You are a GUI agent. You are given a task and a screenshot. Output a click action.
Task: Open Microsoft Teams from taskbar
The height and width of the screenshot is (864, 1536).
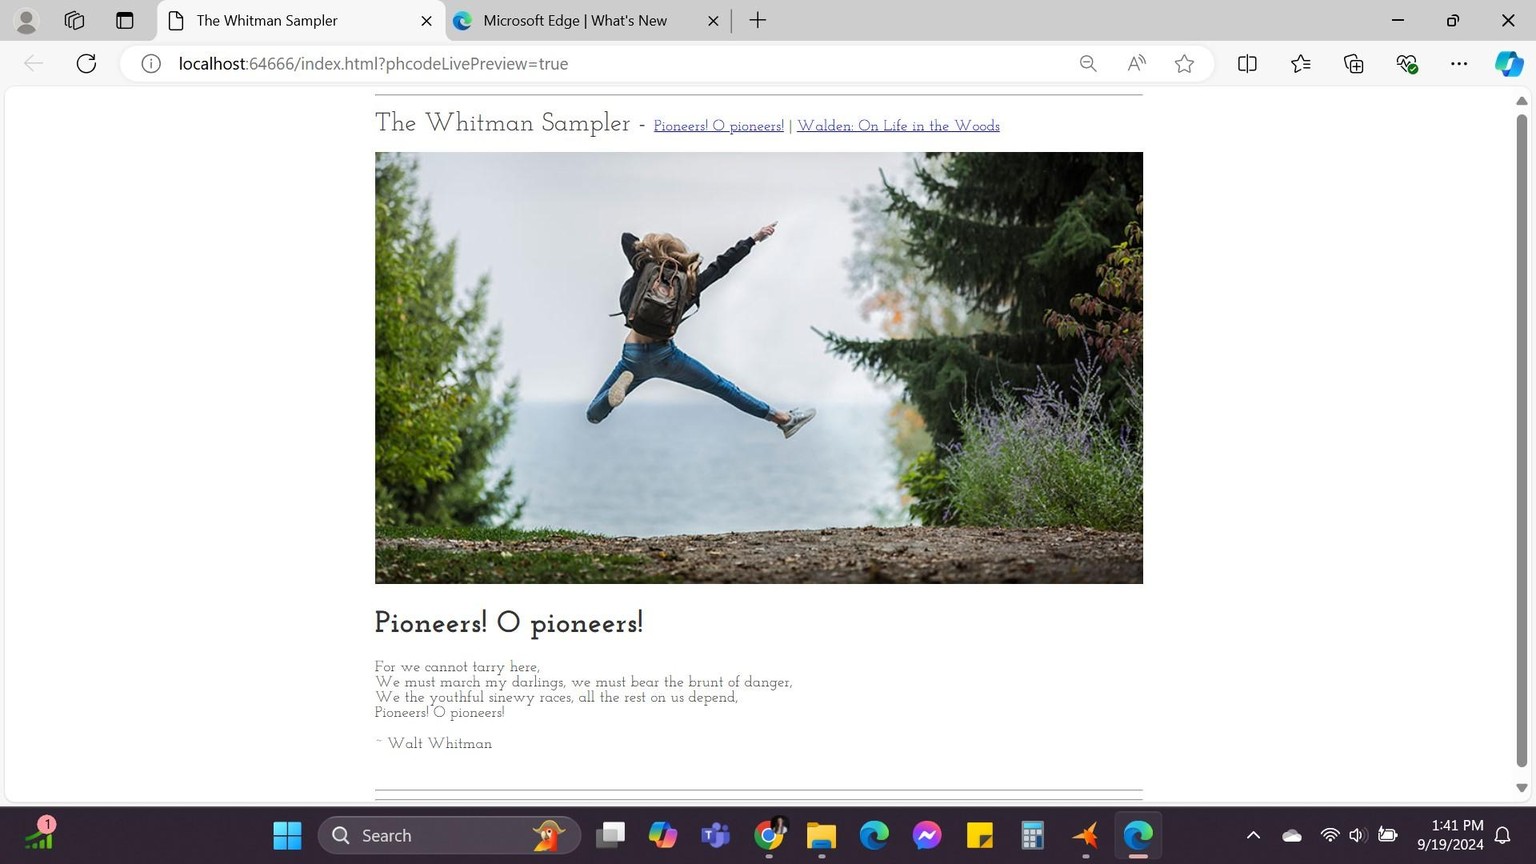coord(716,835)
